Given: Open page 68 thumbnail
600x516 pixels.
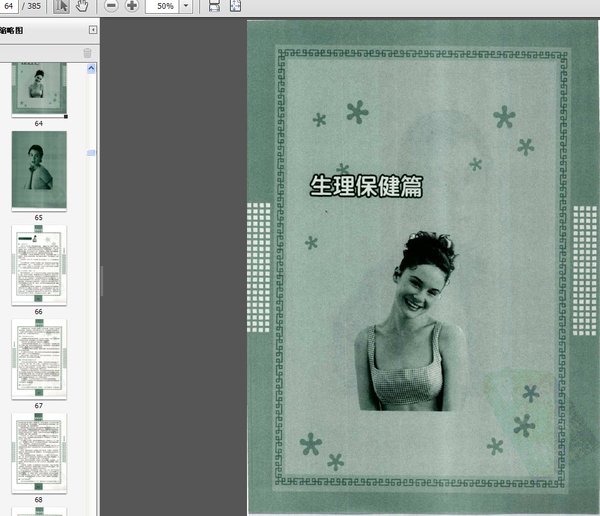Looking at the screenshot, I should click(x=39, y=453).
